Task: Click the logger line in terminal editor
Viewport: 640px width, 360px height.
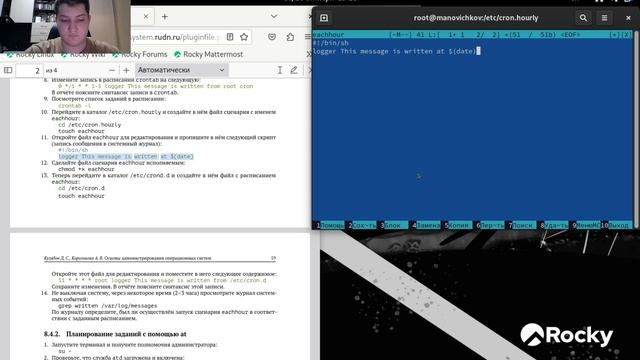Action: (x=394, y=51)
